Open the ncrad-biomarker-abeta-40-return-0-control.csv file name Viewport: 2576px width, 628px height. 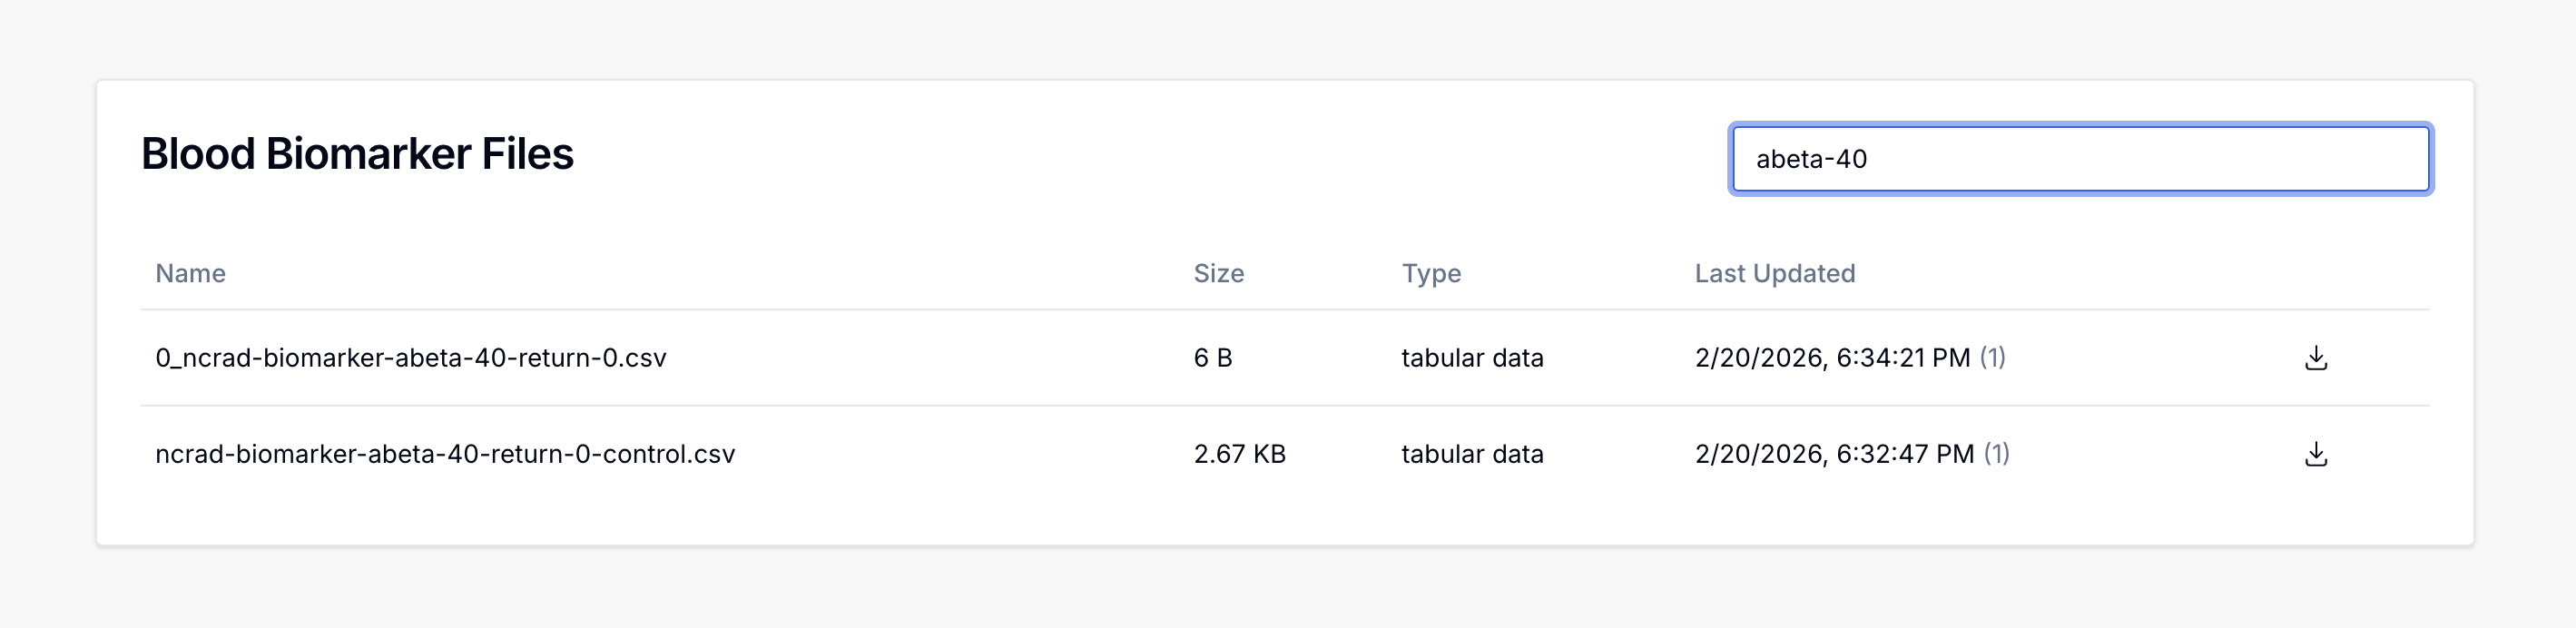[x=445, y=454]
